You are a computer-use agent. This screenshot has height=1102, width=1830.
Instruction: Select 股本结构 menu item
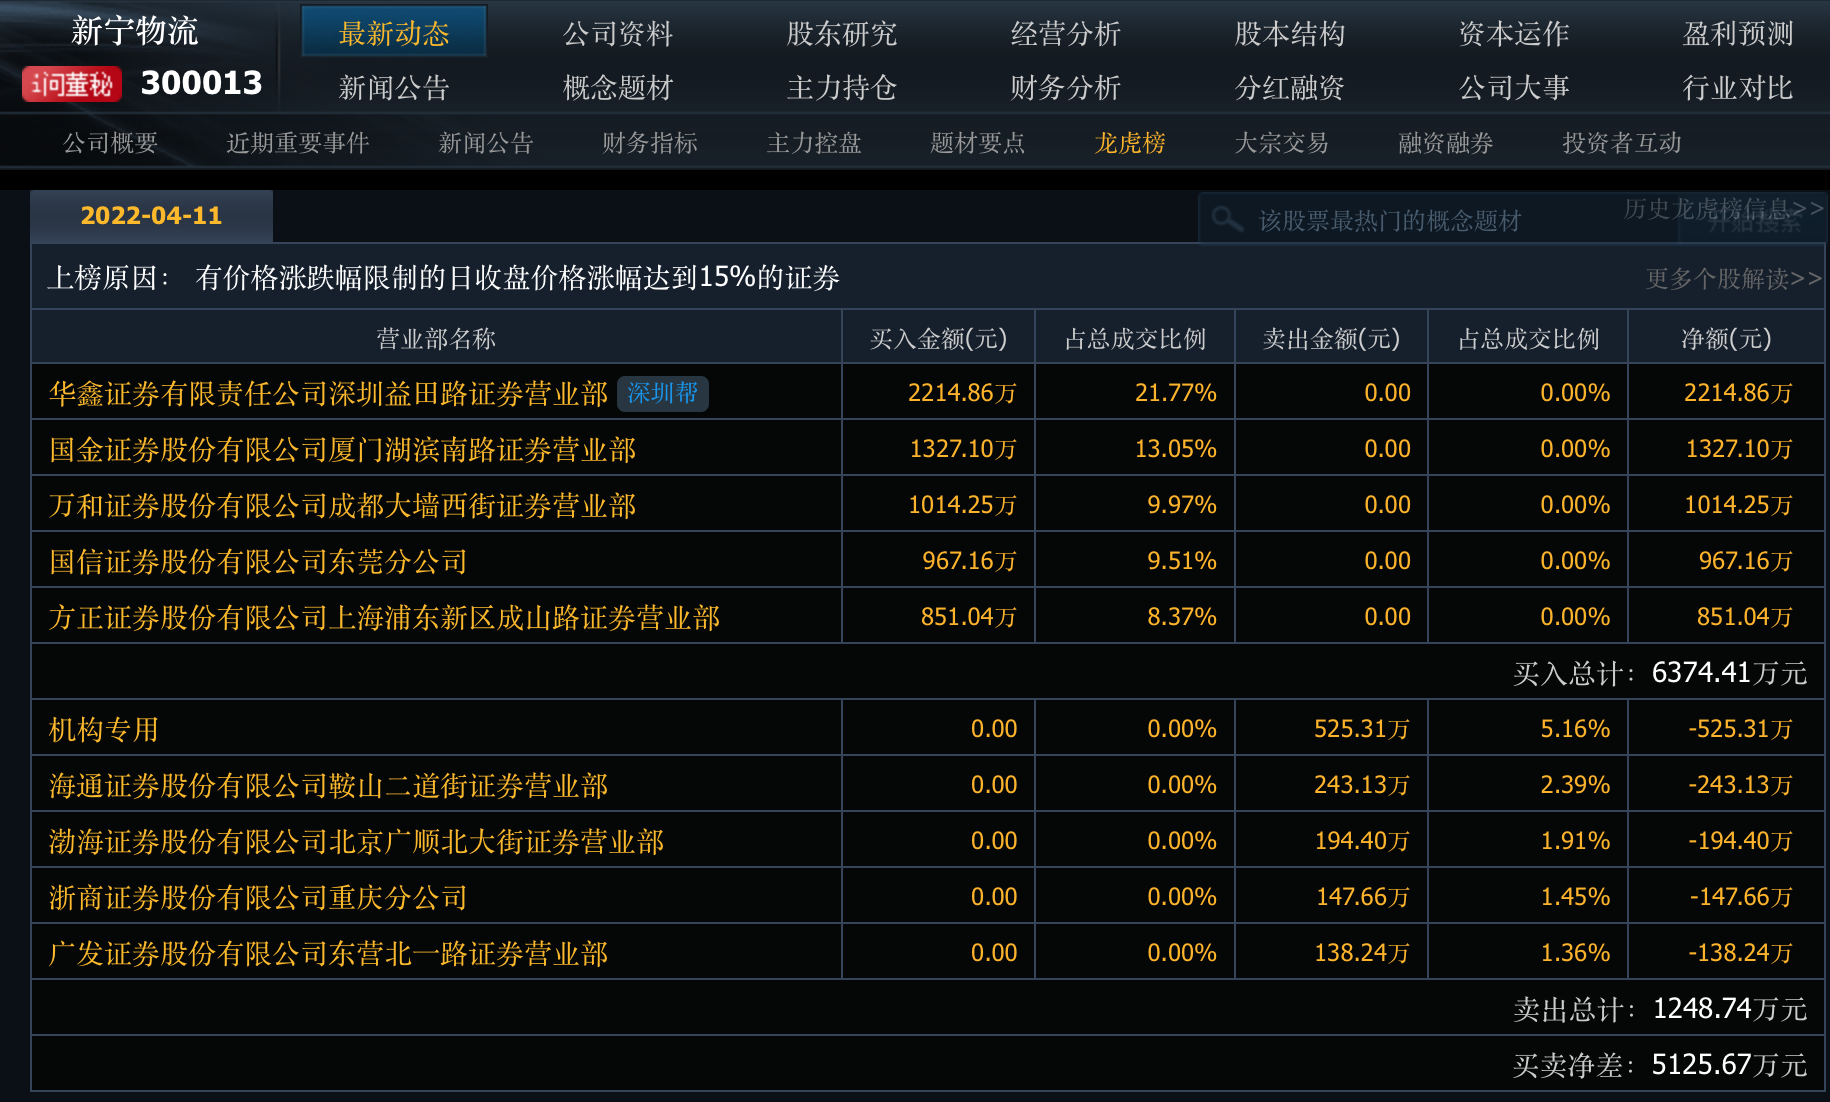point(1290,34)
